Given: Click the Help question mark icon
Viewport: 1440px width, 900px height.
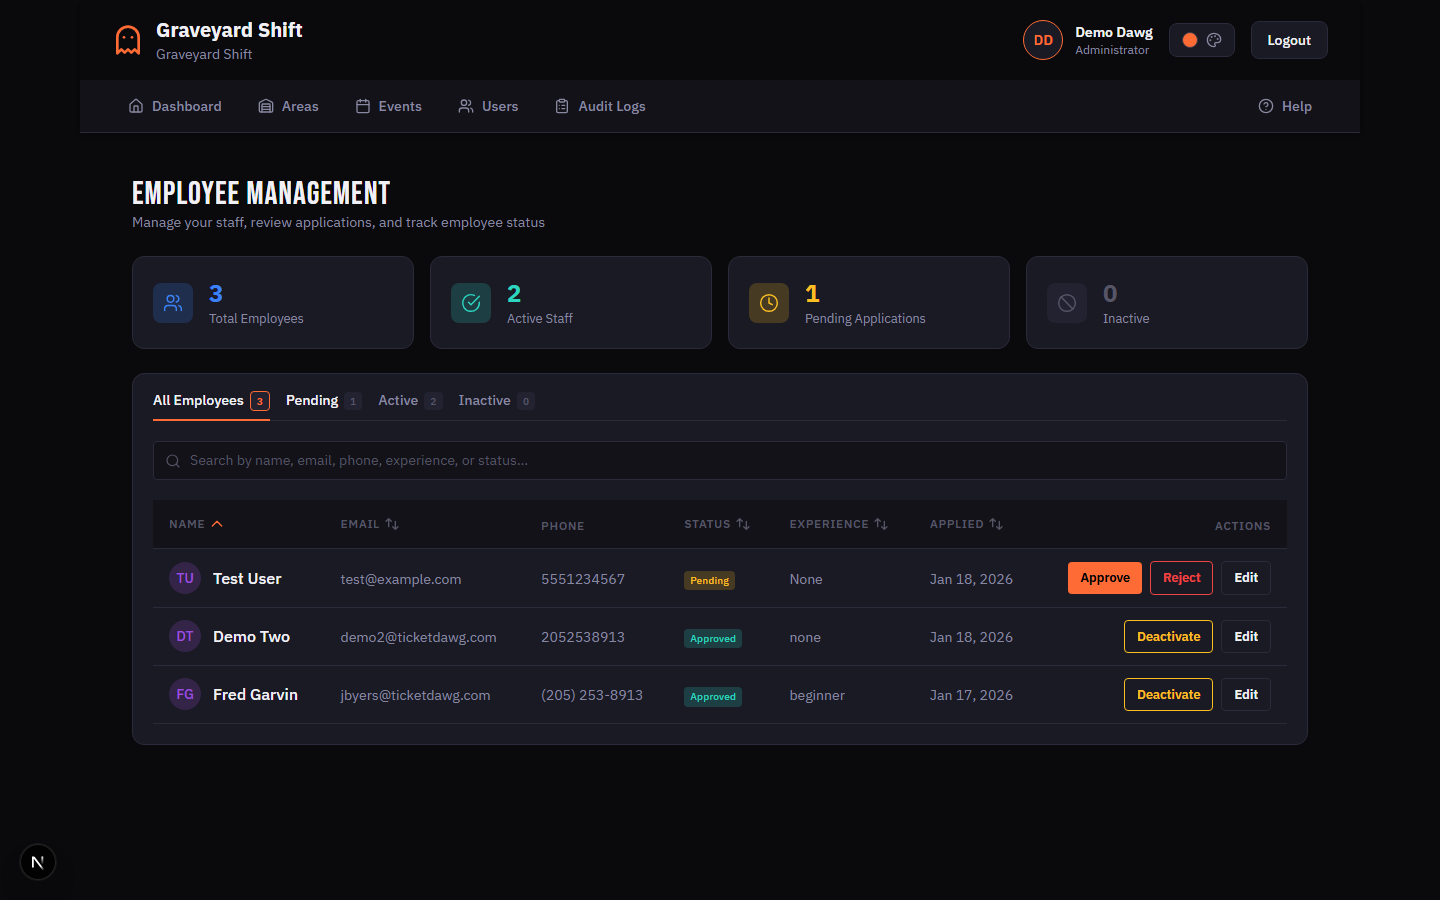Looking at the screenshot, I should [1266, 105].
